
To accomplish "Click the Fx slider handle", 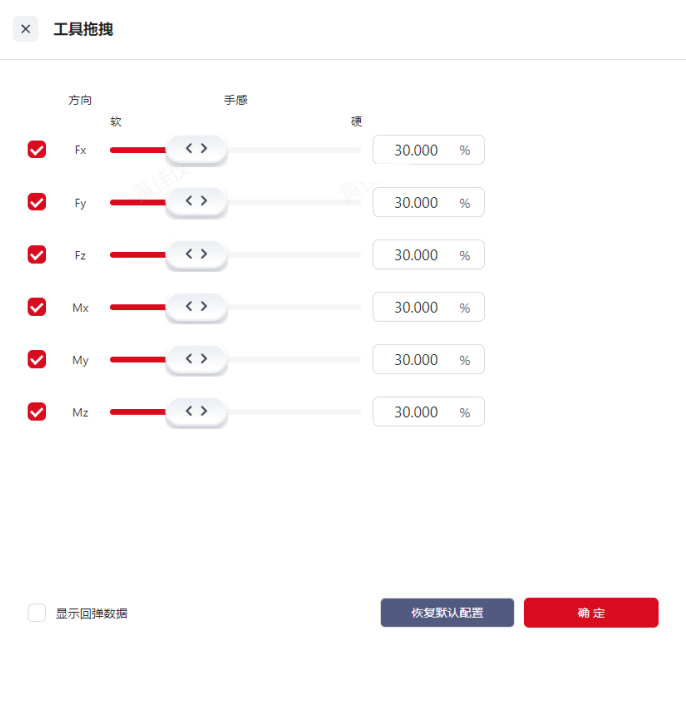I will point(196,149).
